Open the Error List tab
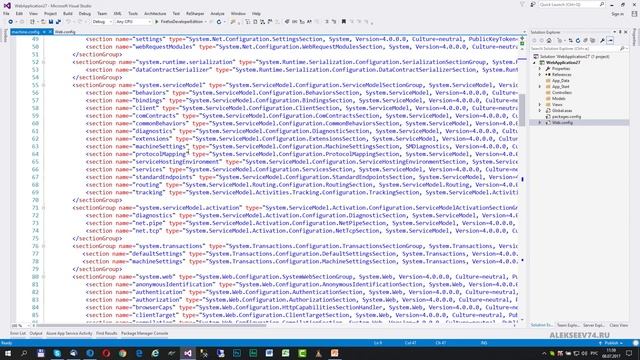 [18, 333]
